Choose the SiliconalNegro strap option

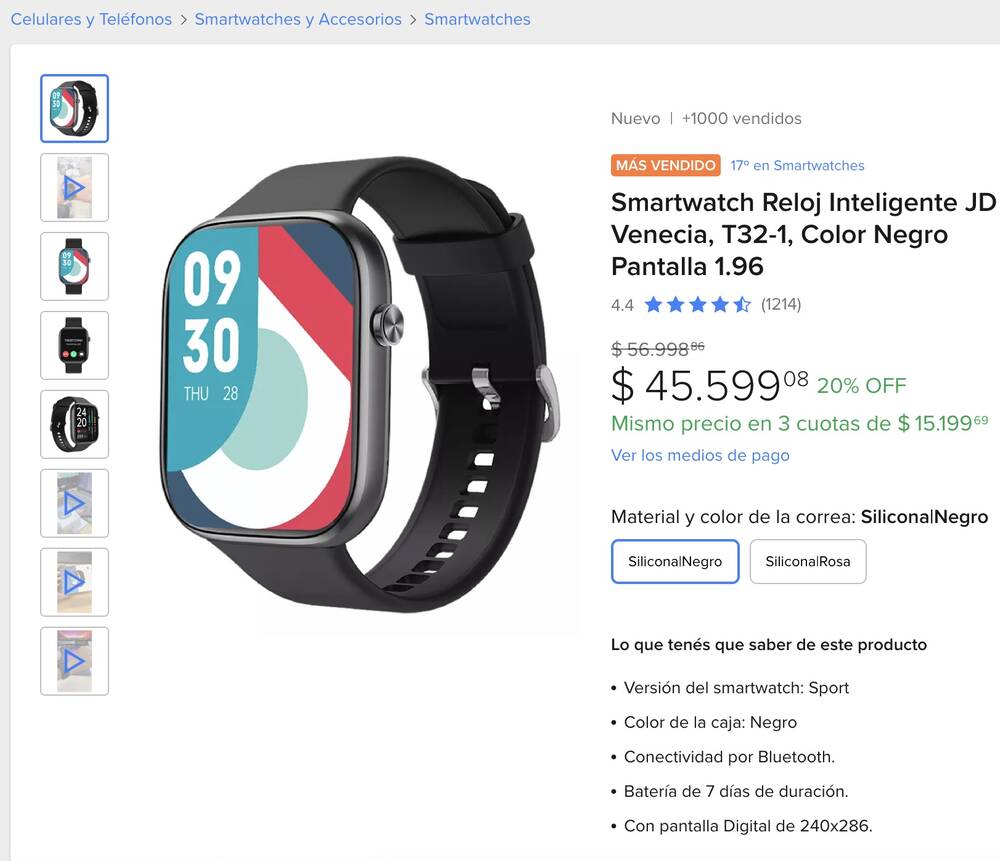click(x=675, y=561)
